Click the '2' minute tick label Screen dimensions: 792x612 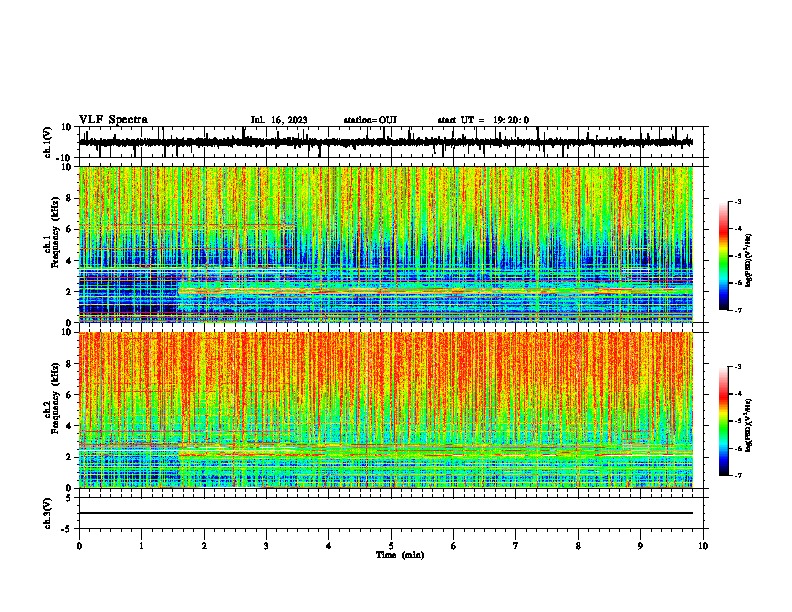204,546
